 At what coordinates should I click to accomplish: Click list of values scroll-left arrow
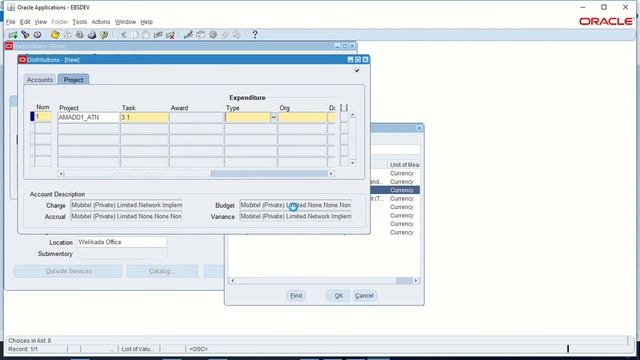click(232, 280)
